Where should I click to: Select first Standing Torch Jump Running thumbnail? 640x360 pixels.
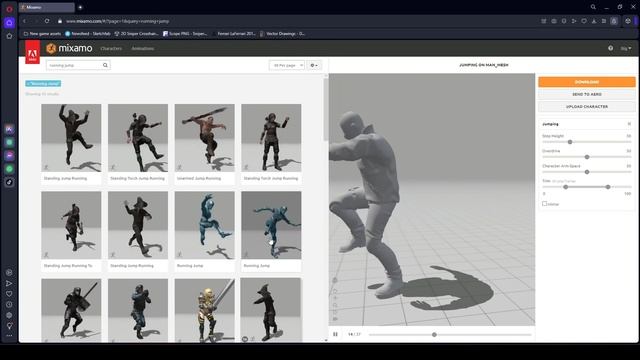pos(138,138)
